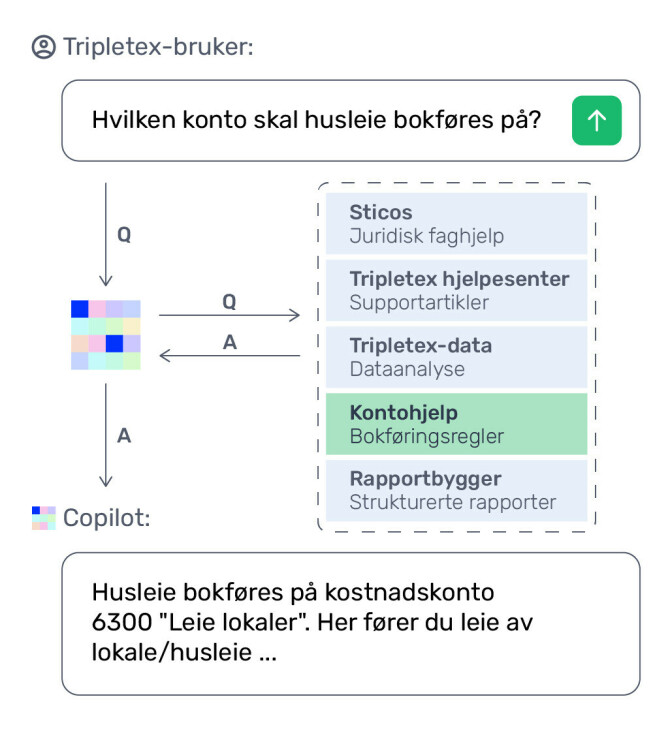Click the down arrow below the question box
This screenshot has height=744, width=670.
point(106,234)
